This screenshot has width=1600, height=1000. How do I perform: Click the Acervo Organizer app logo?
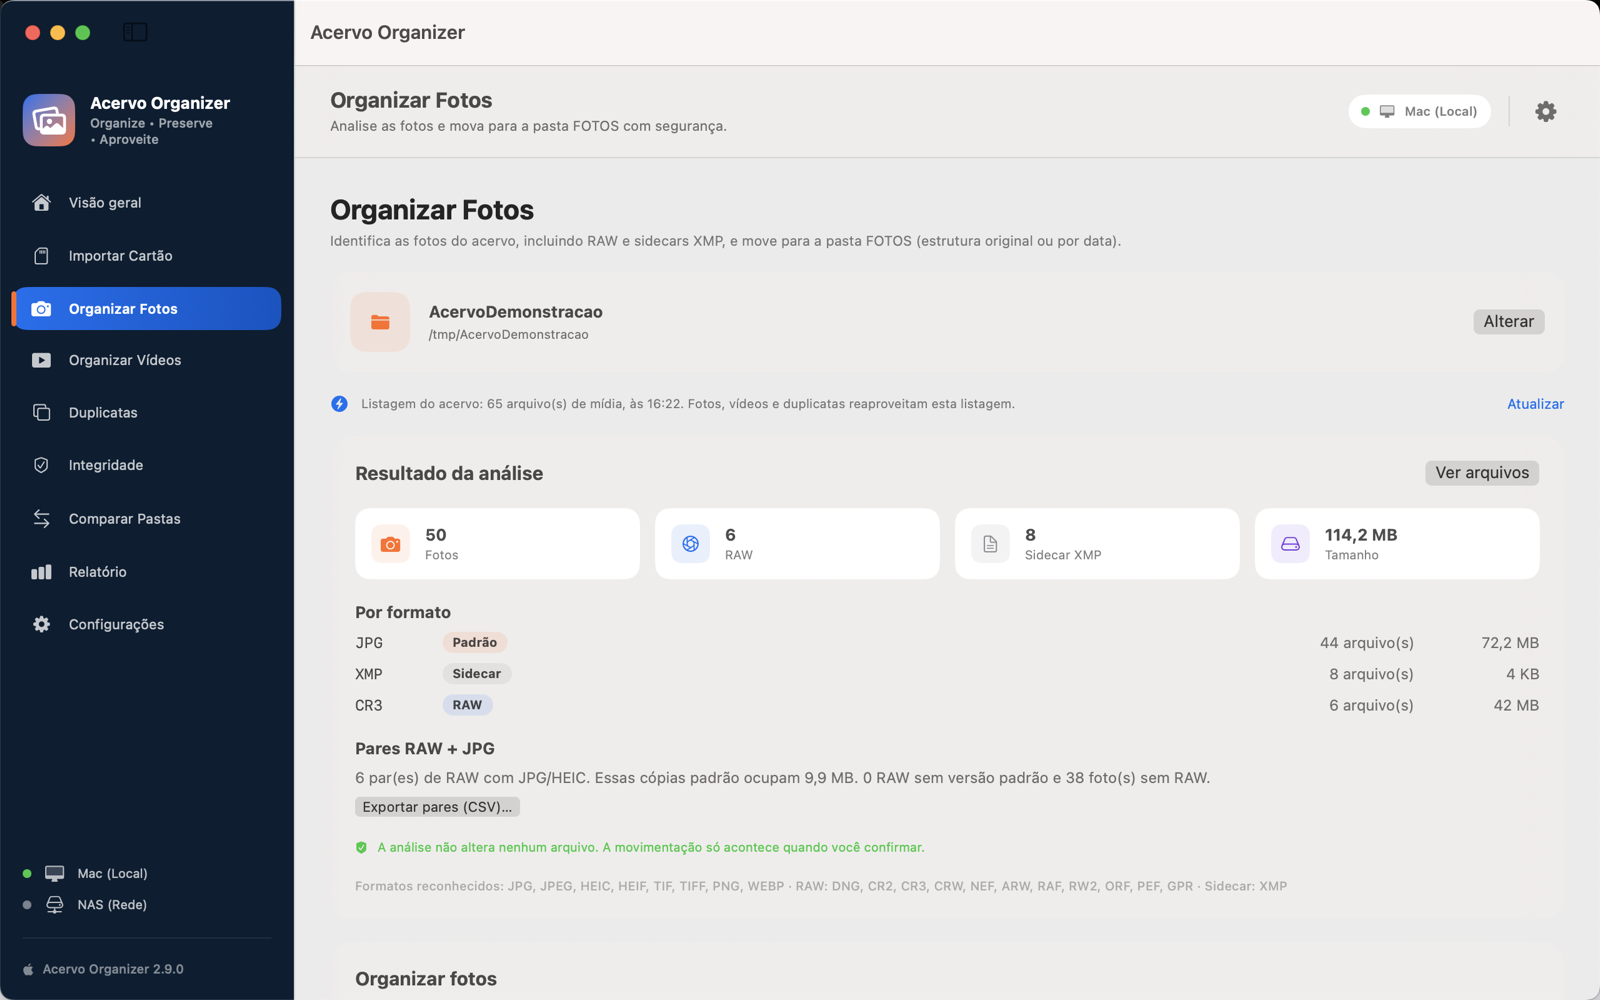click(49, 120)
